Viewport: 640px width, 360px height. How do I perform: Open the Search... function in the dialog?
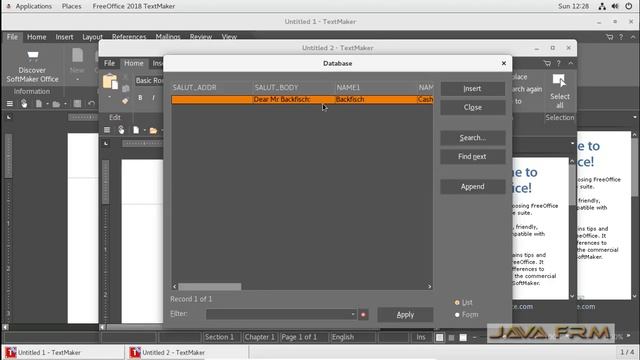pyautogui.click(x=472, y=138)
